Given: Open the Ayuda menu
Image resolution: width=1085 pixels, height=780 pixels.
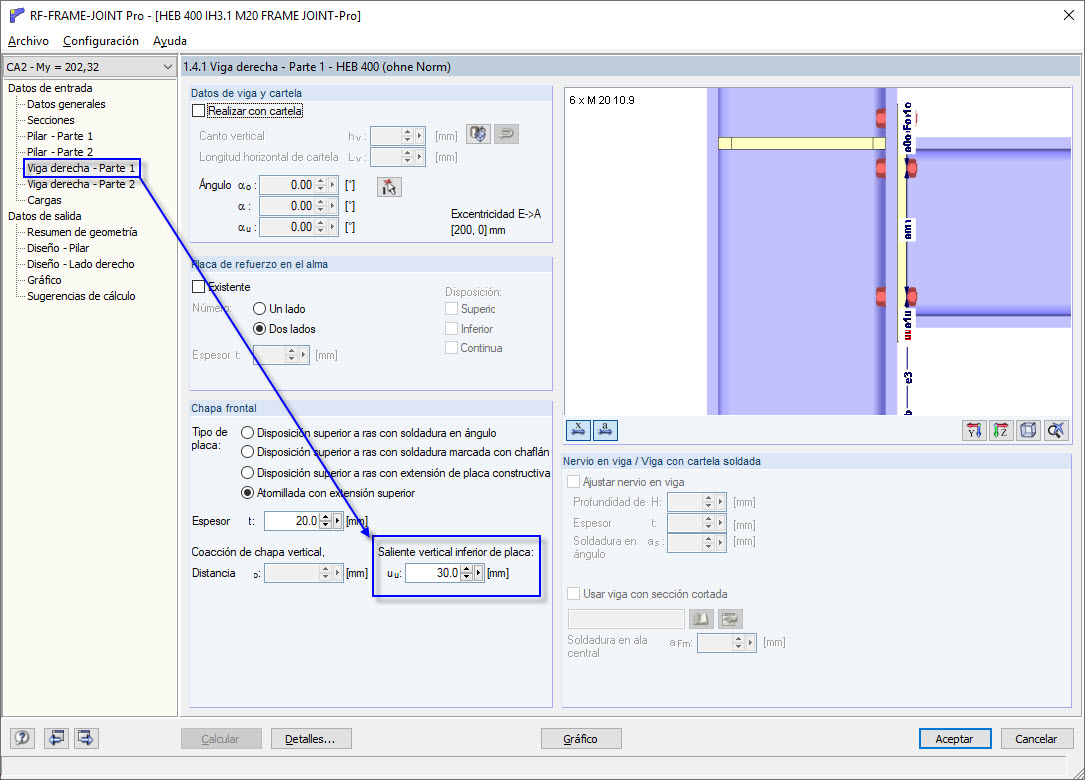Looking at the screenshot, I should [170, 41].
